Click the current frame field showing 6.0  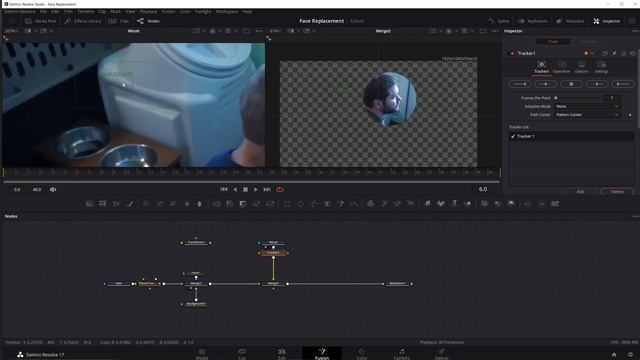point(483,189)
